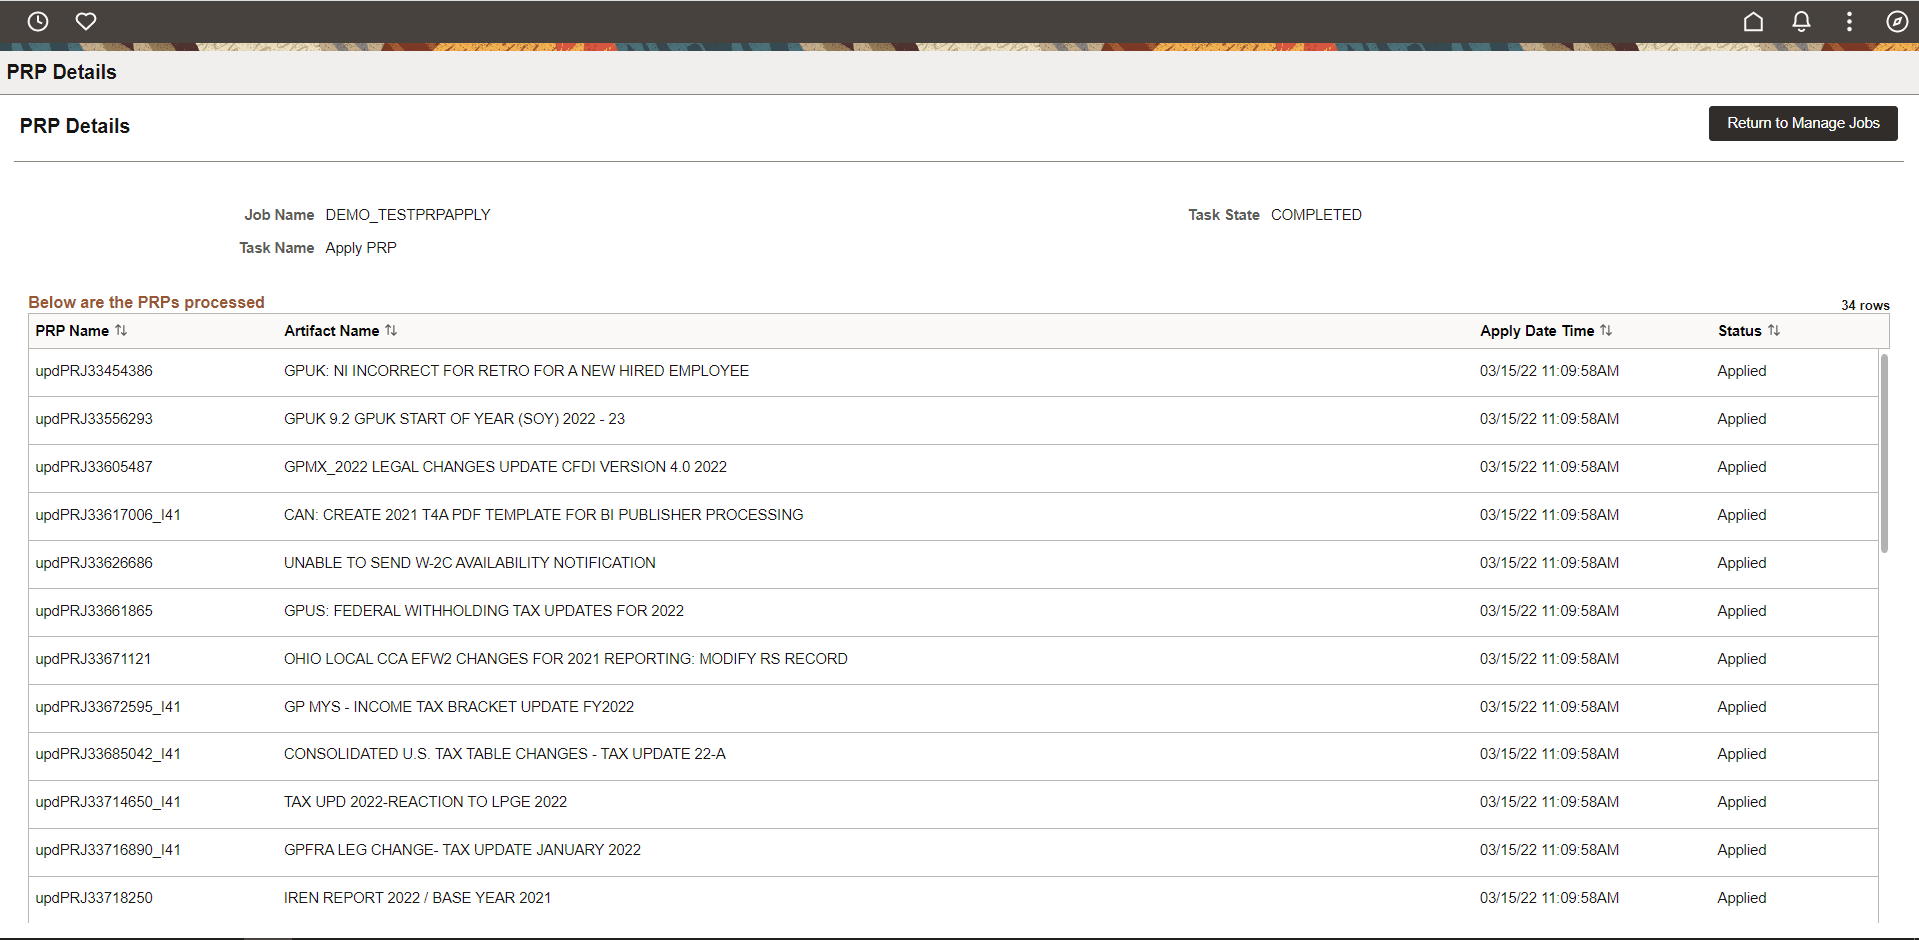Select the GPUK START OF YEAR 2022-23 row

454,419
